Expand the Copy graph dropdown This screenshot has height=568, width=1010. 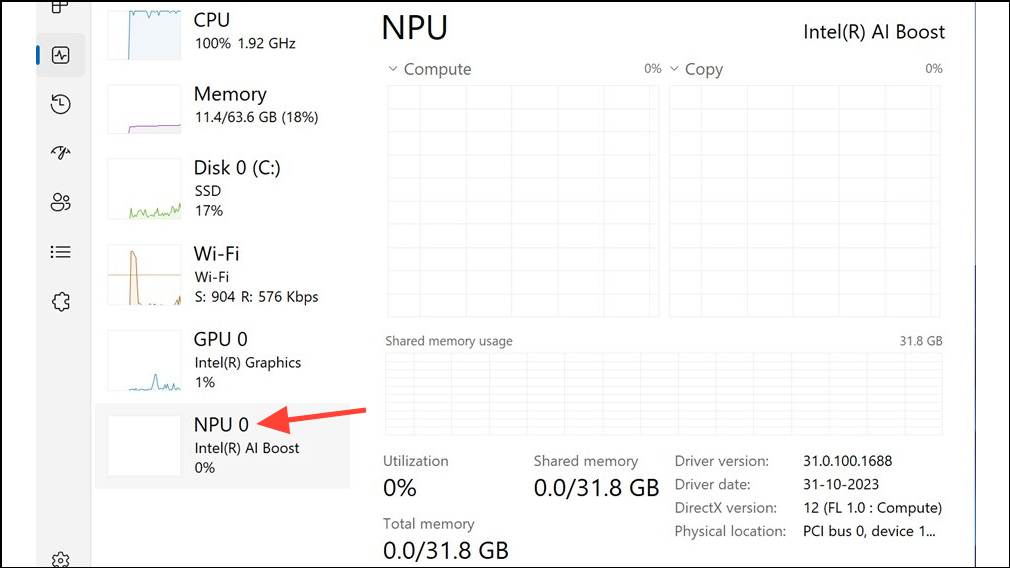674,68
